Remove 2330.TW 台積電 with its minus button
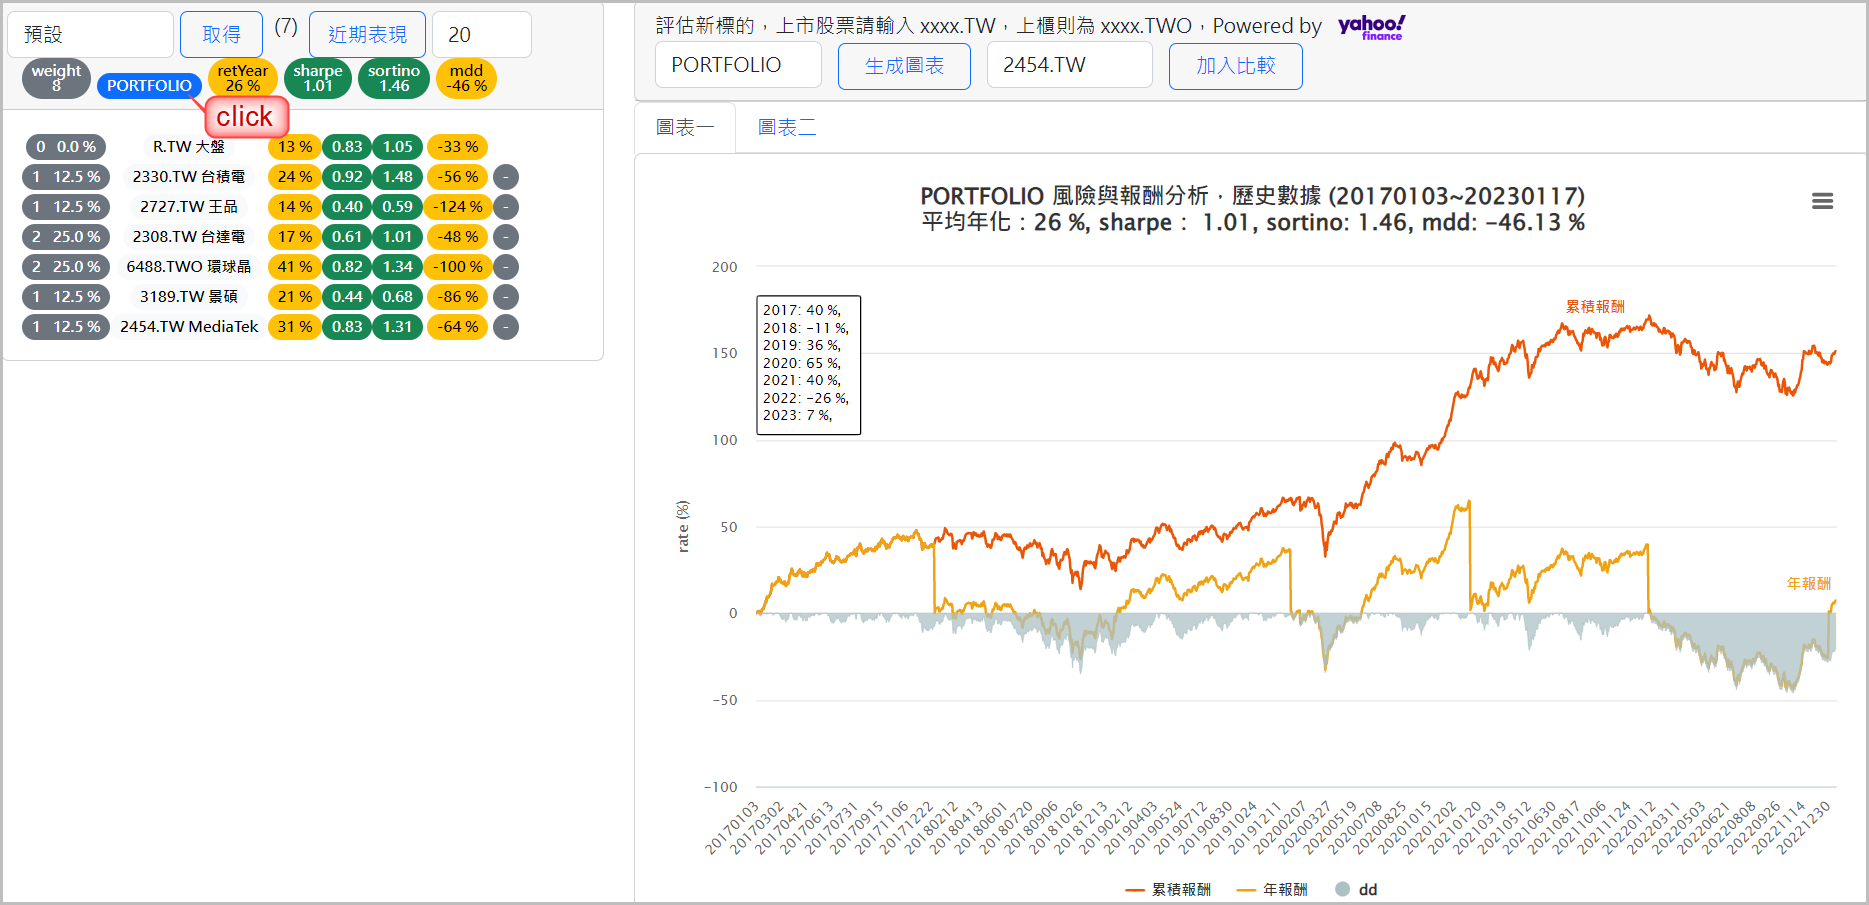 [x=506, y=177]
